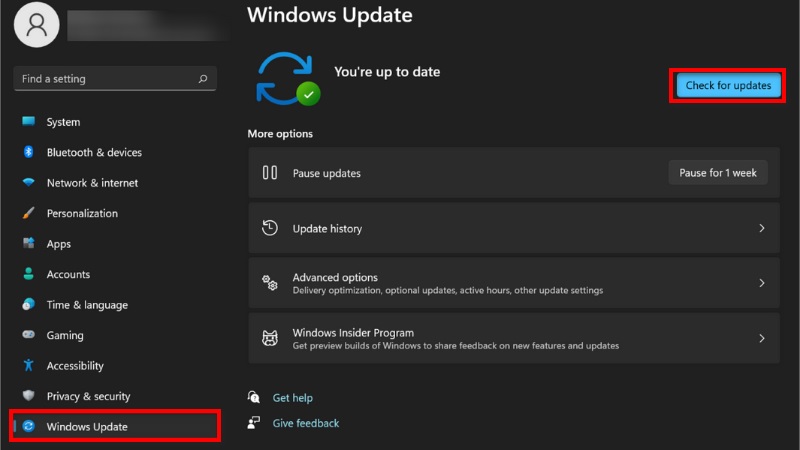Click the Accessibility figure icon
800x450 pixels.
[x=29, y=365]
